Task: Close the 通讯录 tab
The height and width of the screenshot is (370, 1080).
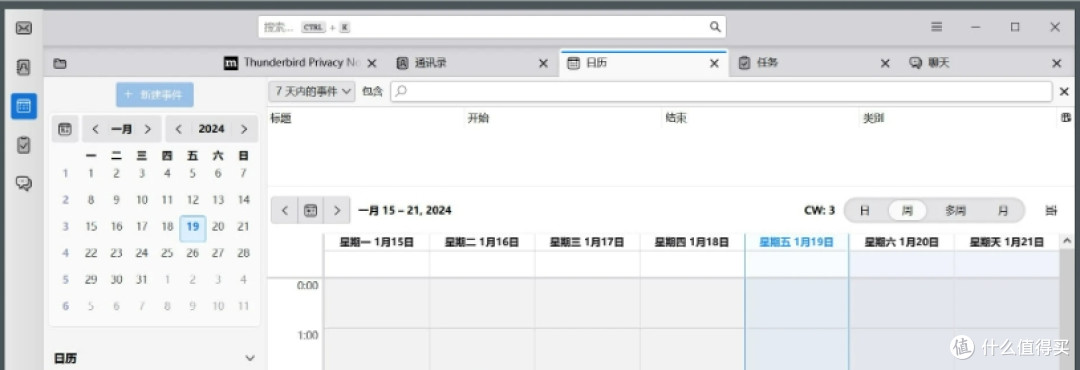Action: (543, 63)
